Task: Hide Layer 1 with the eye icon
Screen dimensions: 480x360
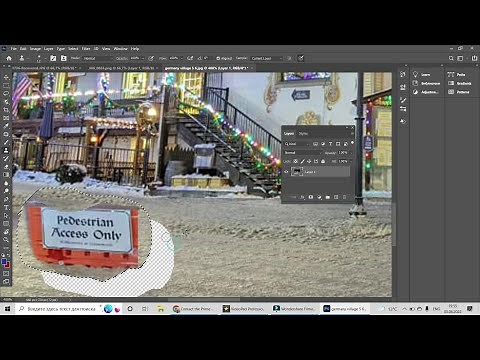Action: coord(286,172)
